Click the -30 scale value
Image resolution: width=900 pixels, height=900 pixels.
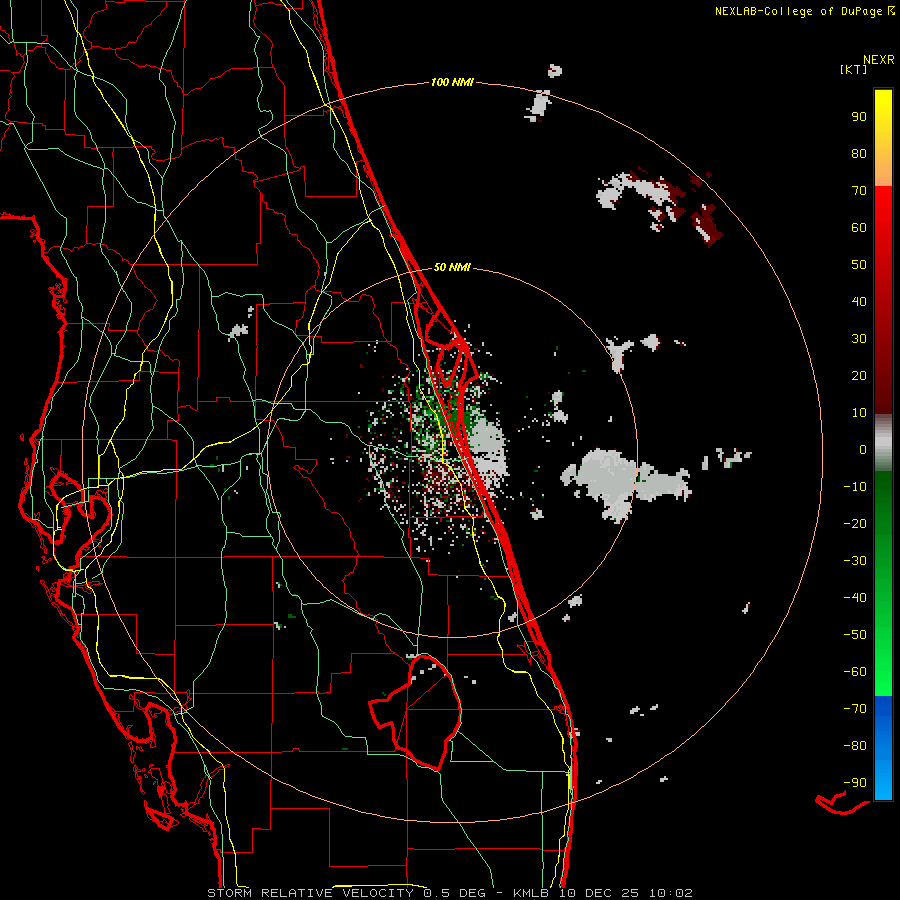pyautogui.click(x=855, y=561)
